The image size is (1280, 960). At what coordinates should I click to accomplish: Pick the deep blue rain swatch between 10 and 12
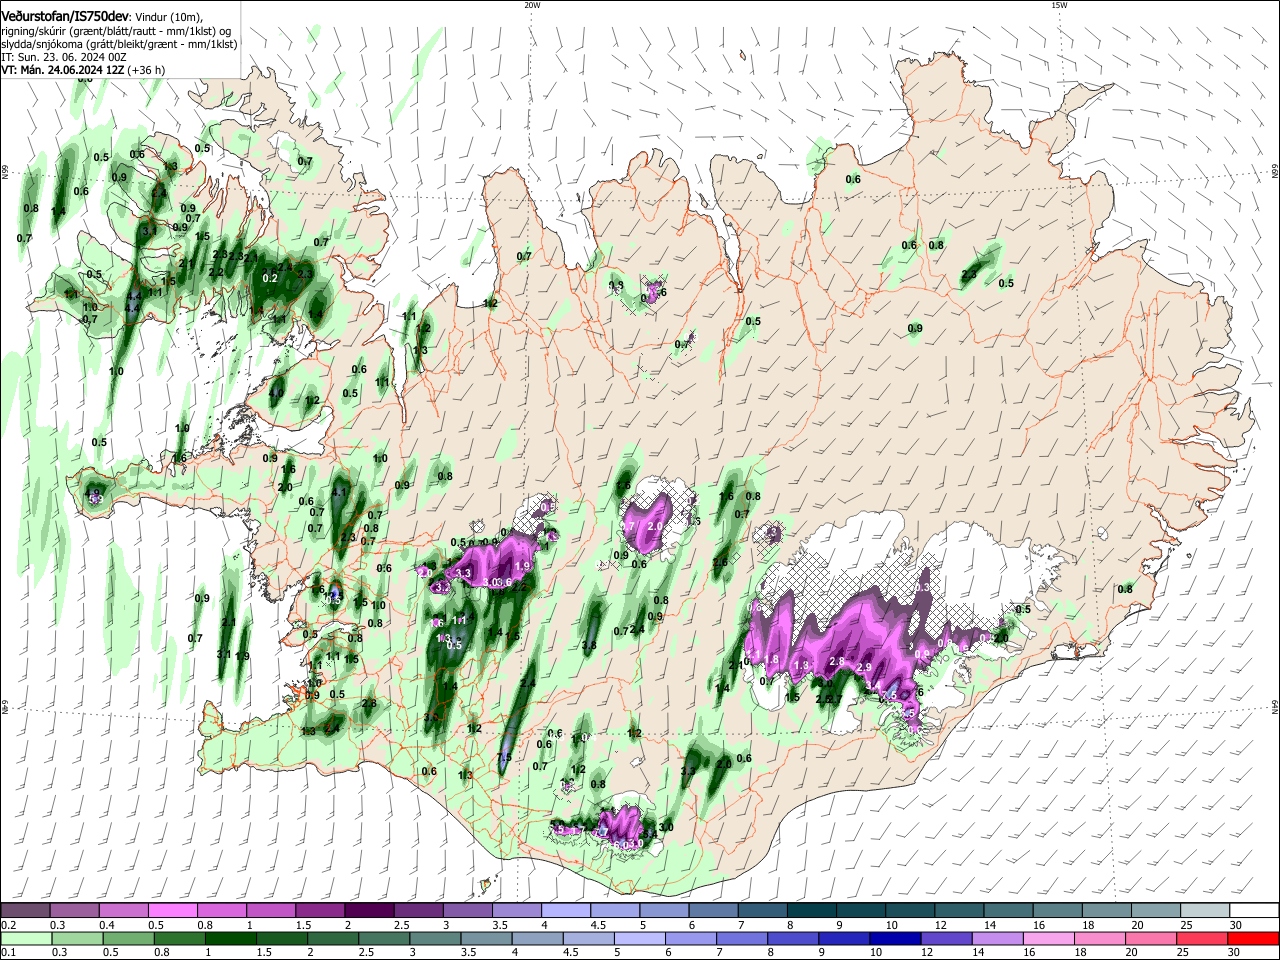[x=895, y=939]
